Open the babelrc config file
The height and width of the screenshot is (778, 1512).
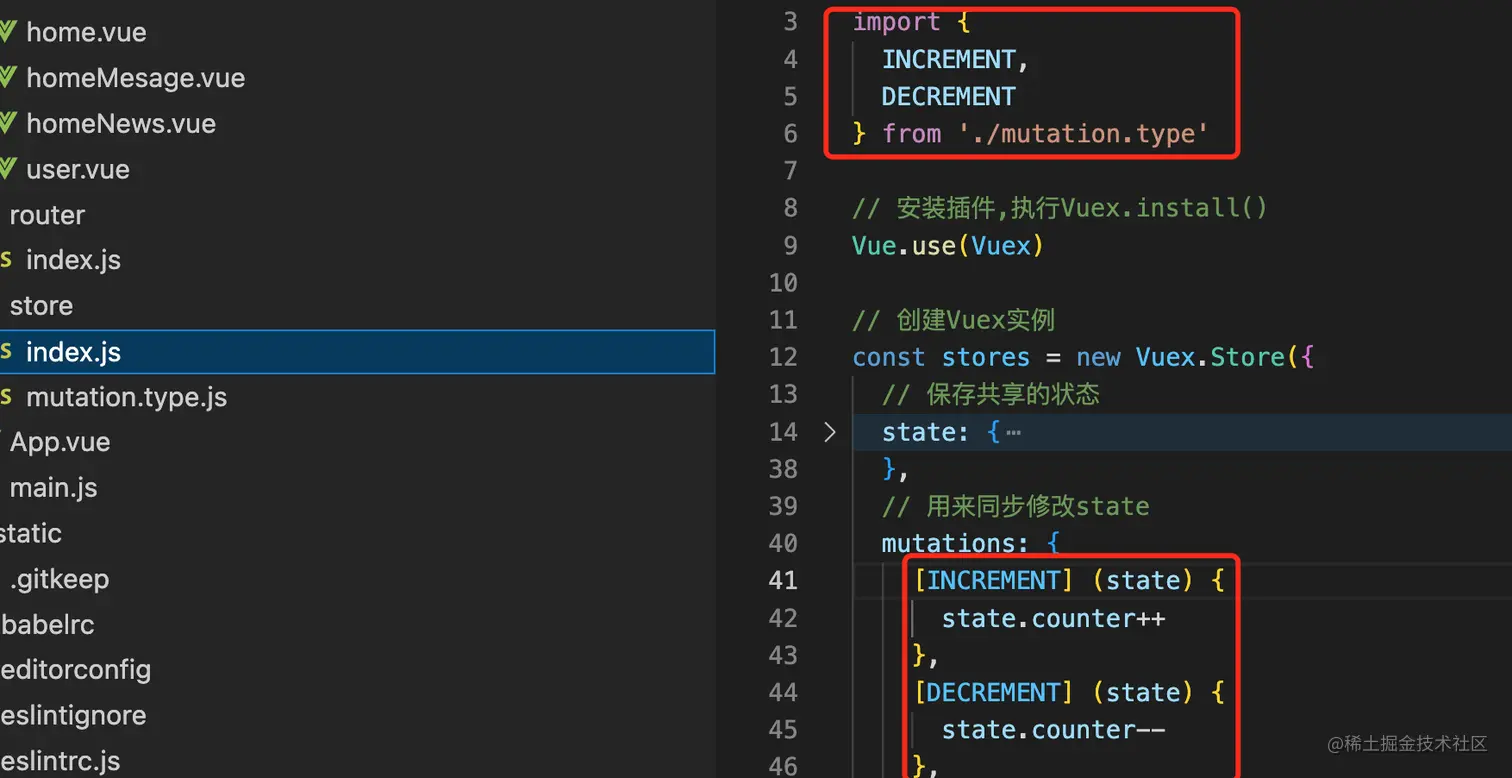coord(47,625)
